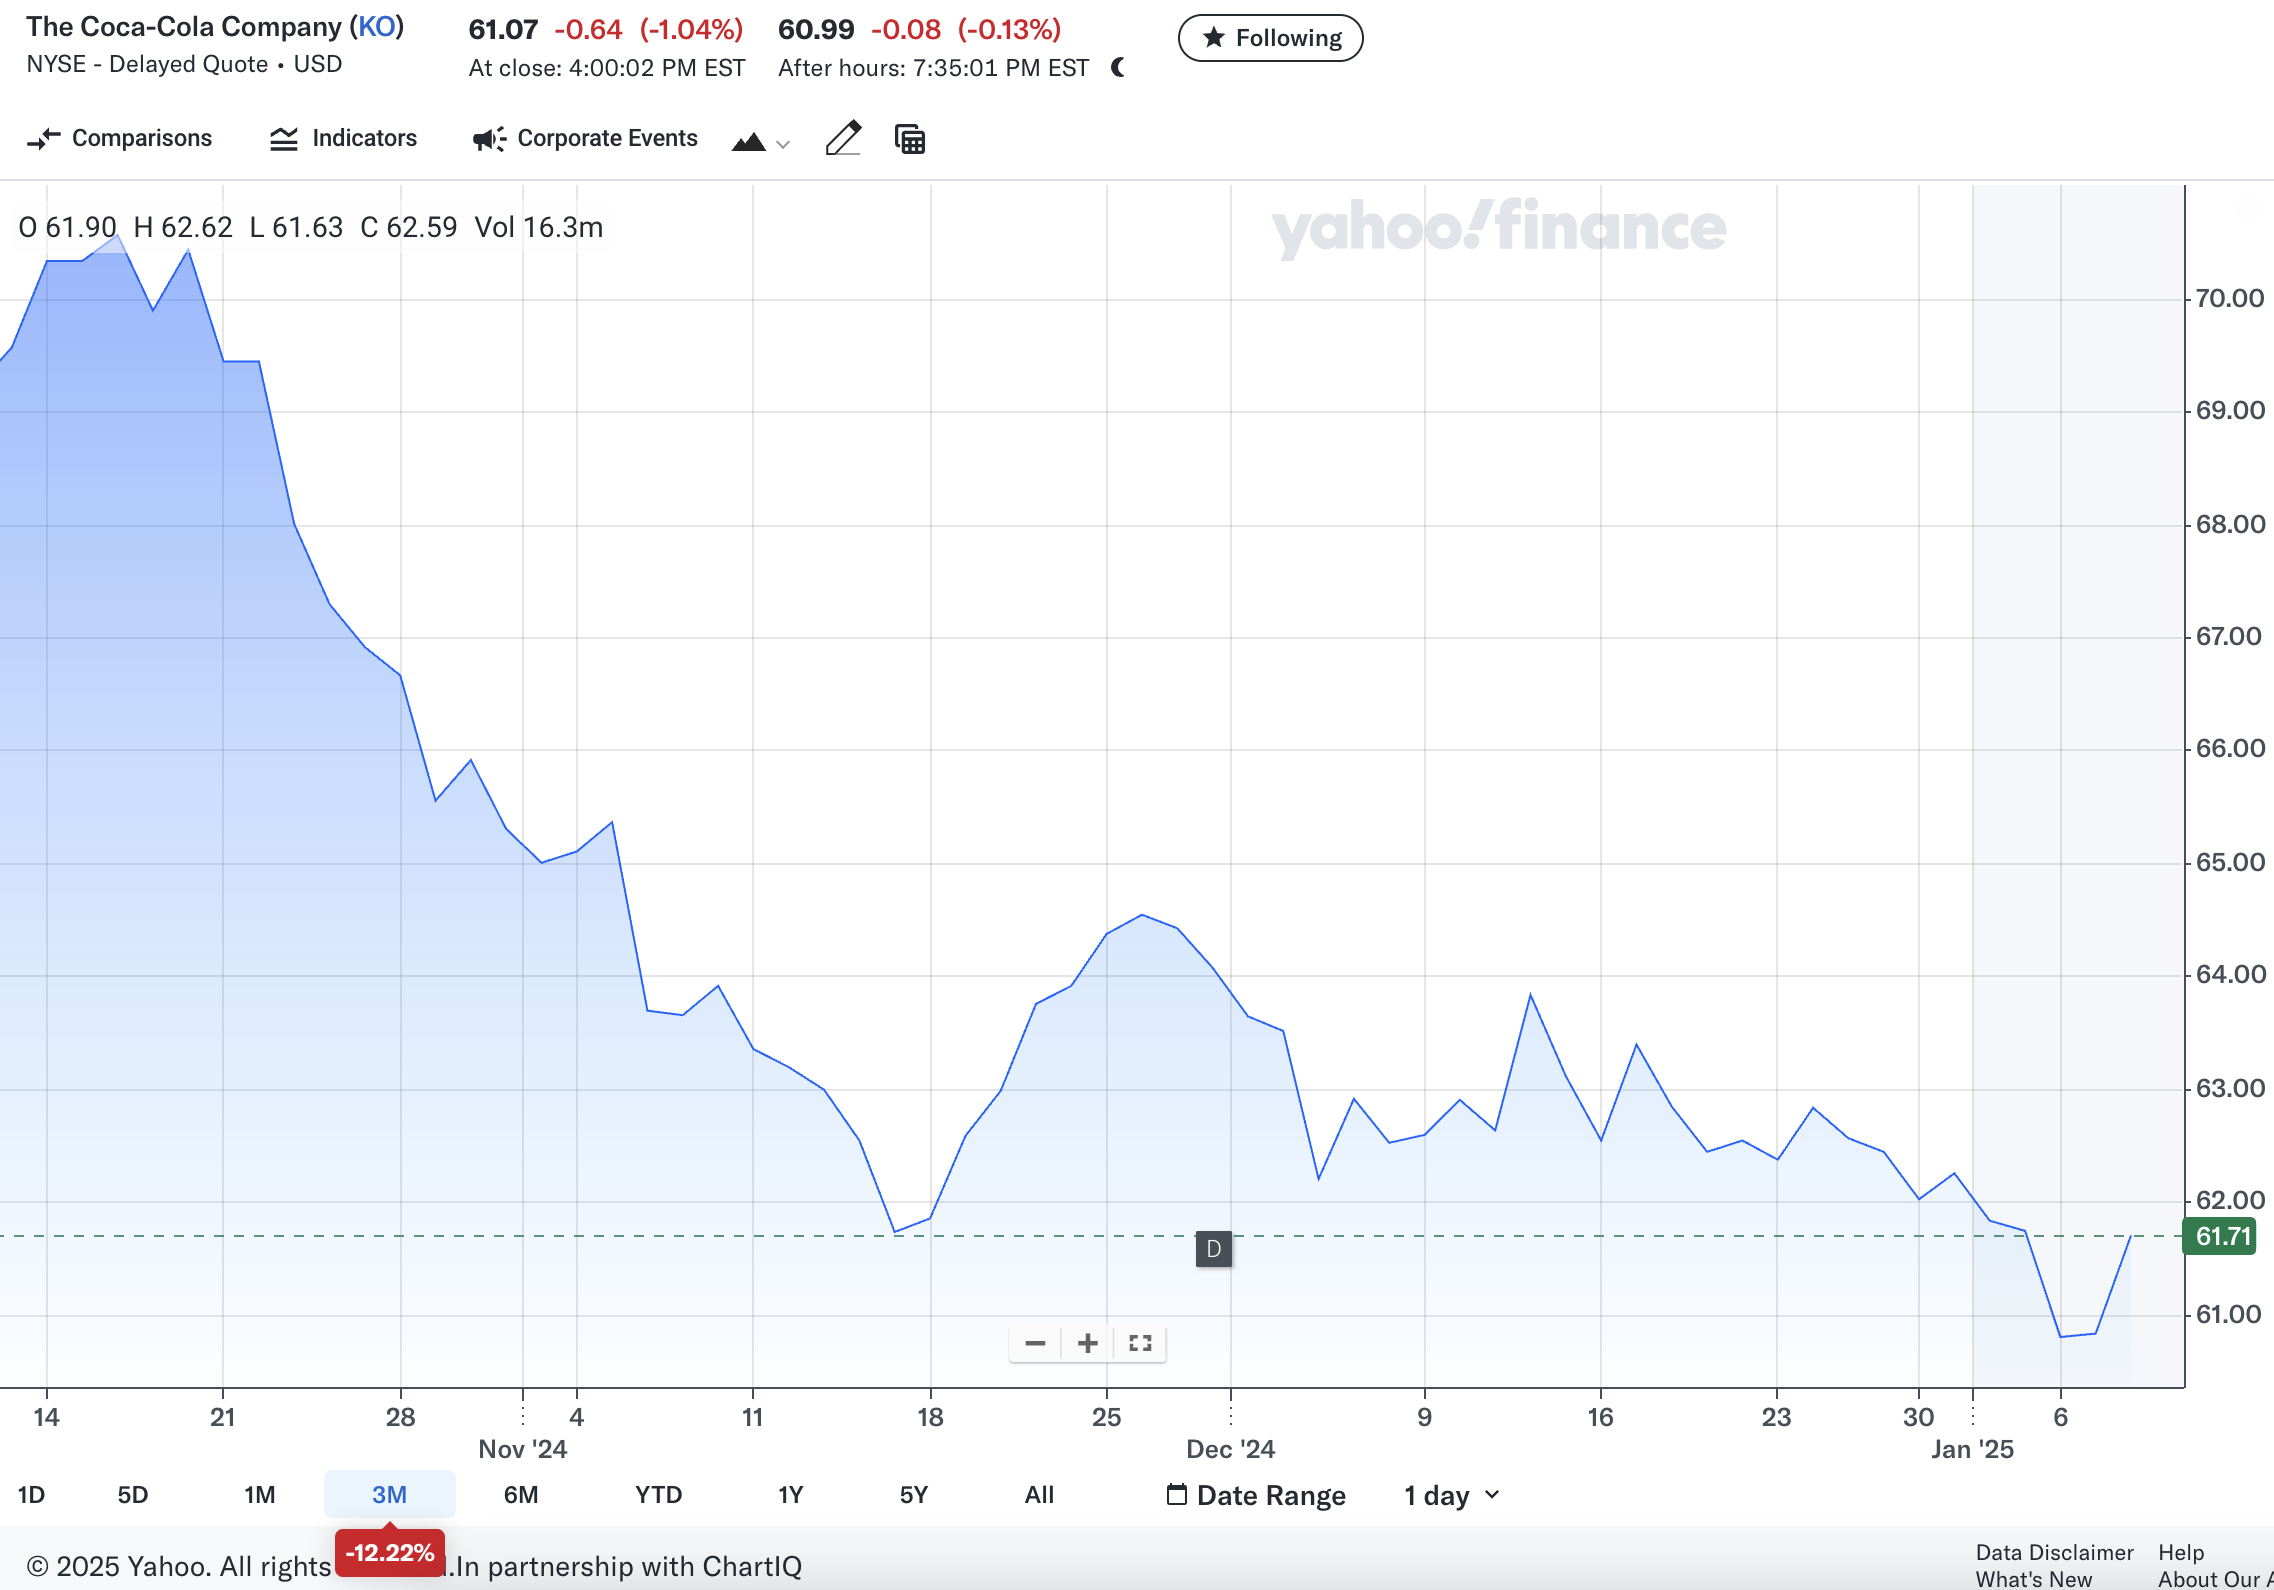Expand the 1 day interval dropdown
2274x1590 pixels.
(x=1451, y=1495)
